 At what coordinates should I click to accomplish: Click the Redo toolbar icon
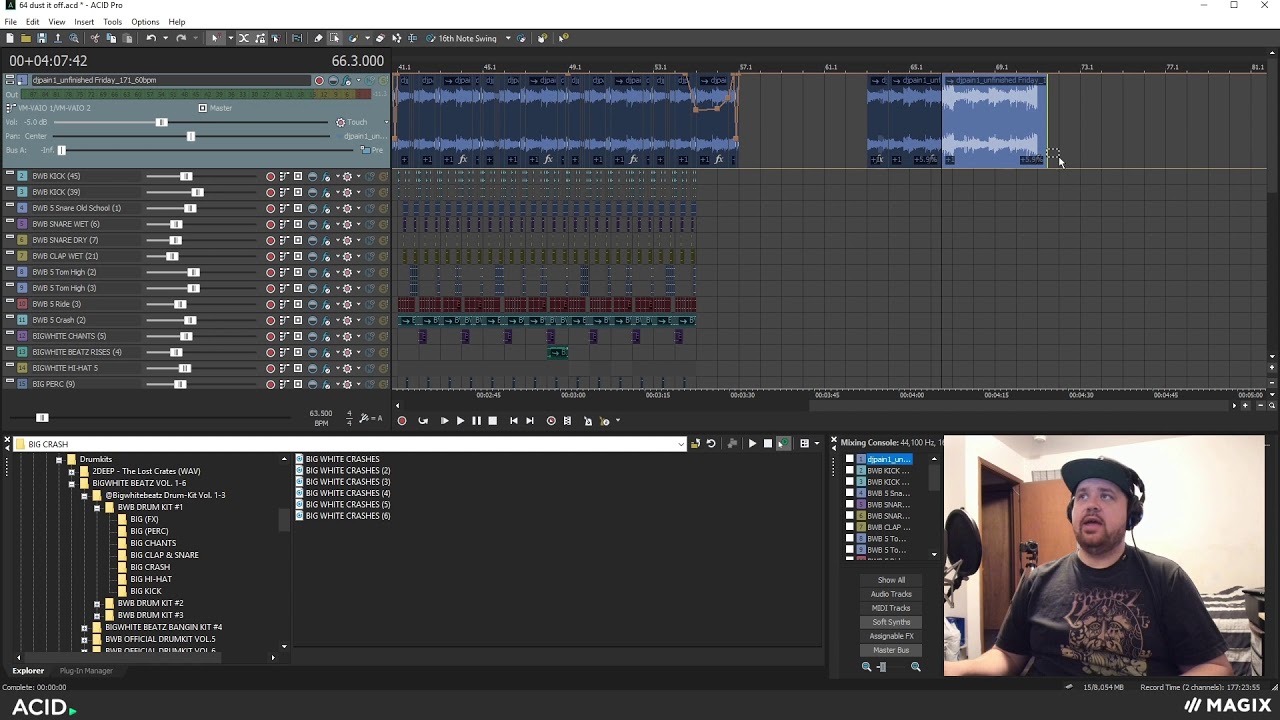(x=181, y=38)
